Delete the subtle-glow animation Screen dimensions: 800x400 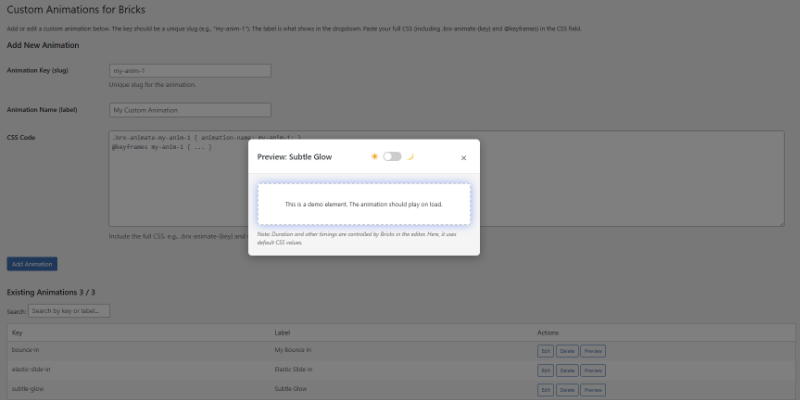pyautogui.click(x=567, y=390)
